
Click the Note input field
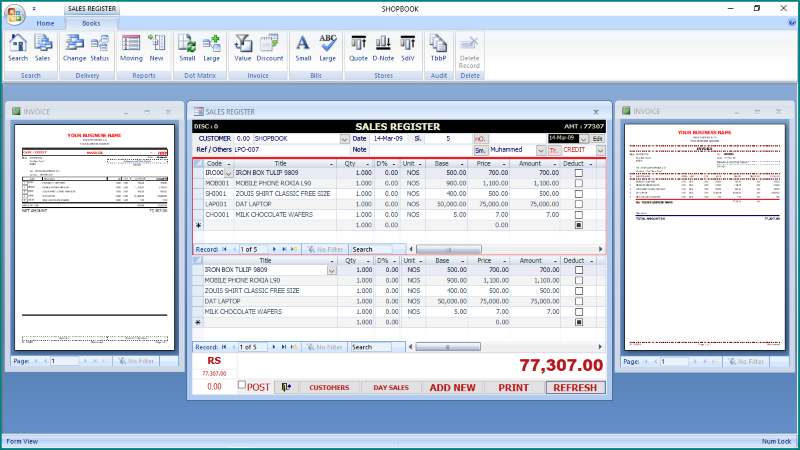[421, 150]
